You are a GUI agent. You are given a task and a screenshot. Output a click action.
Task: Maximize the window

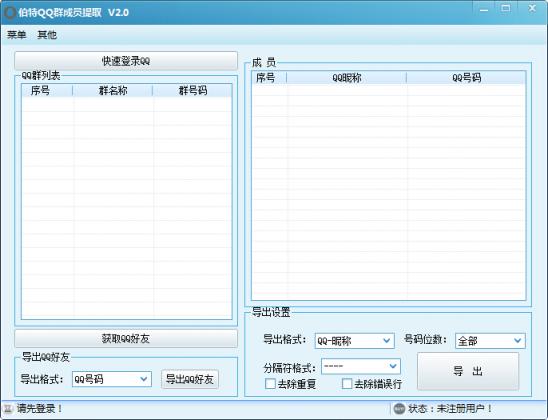(506, 8)
